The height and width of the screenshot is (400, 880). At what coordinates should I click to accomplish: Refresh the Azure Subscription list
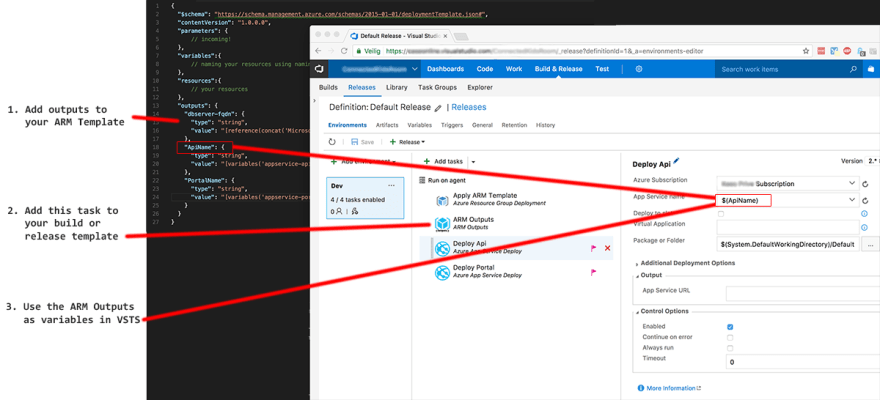(865, 183)
